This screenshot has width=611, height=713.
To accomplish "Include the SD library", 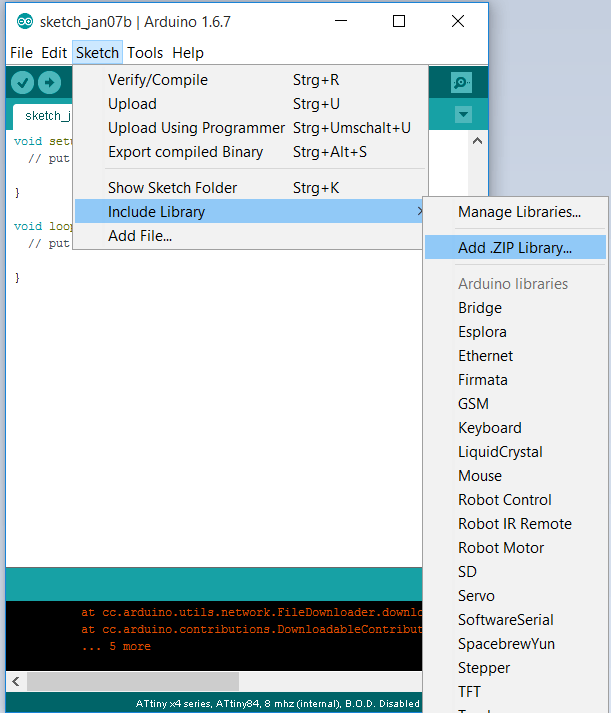I will pyautogui.click(x=515, y=572).
